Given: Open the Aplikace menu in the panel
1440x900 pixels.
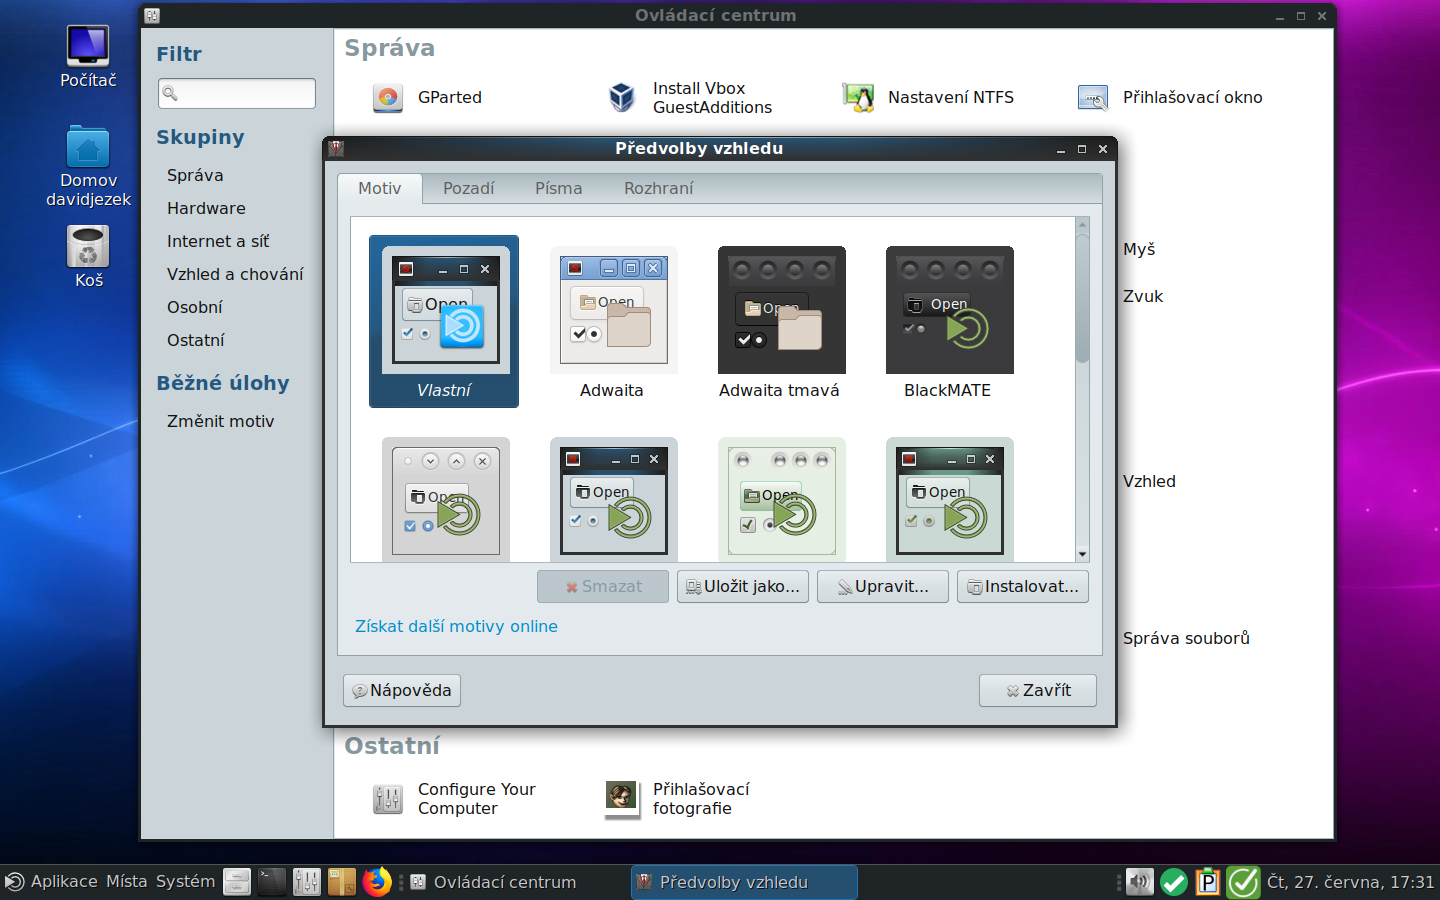Looking at the screenshot, I should (x=52, y=881).
